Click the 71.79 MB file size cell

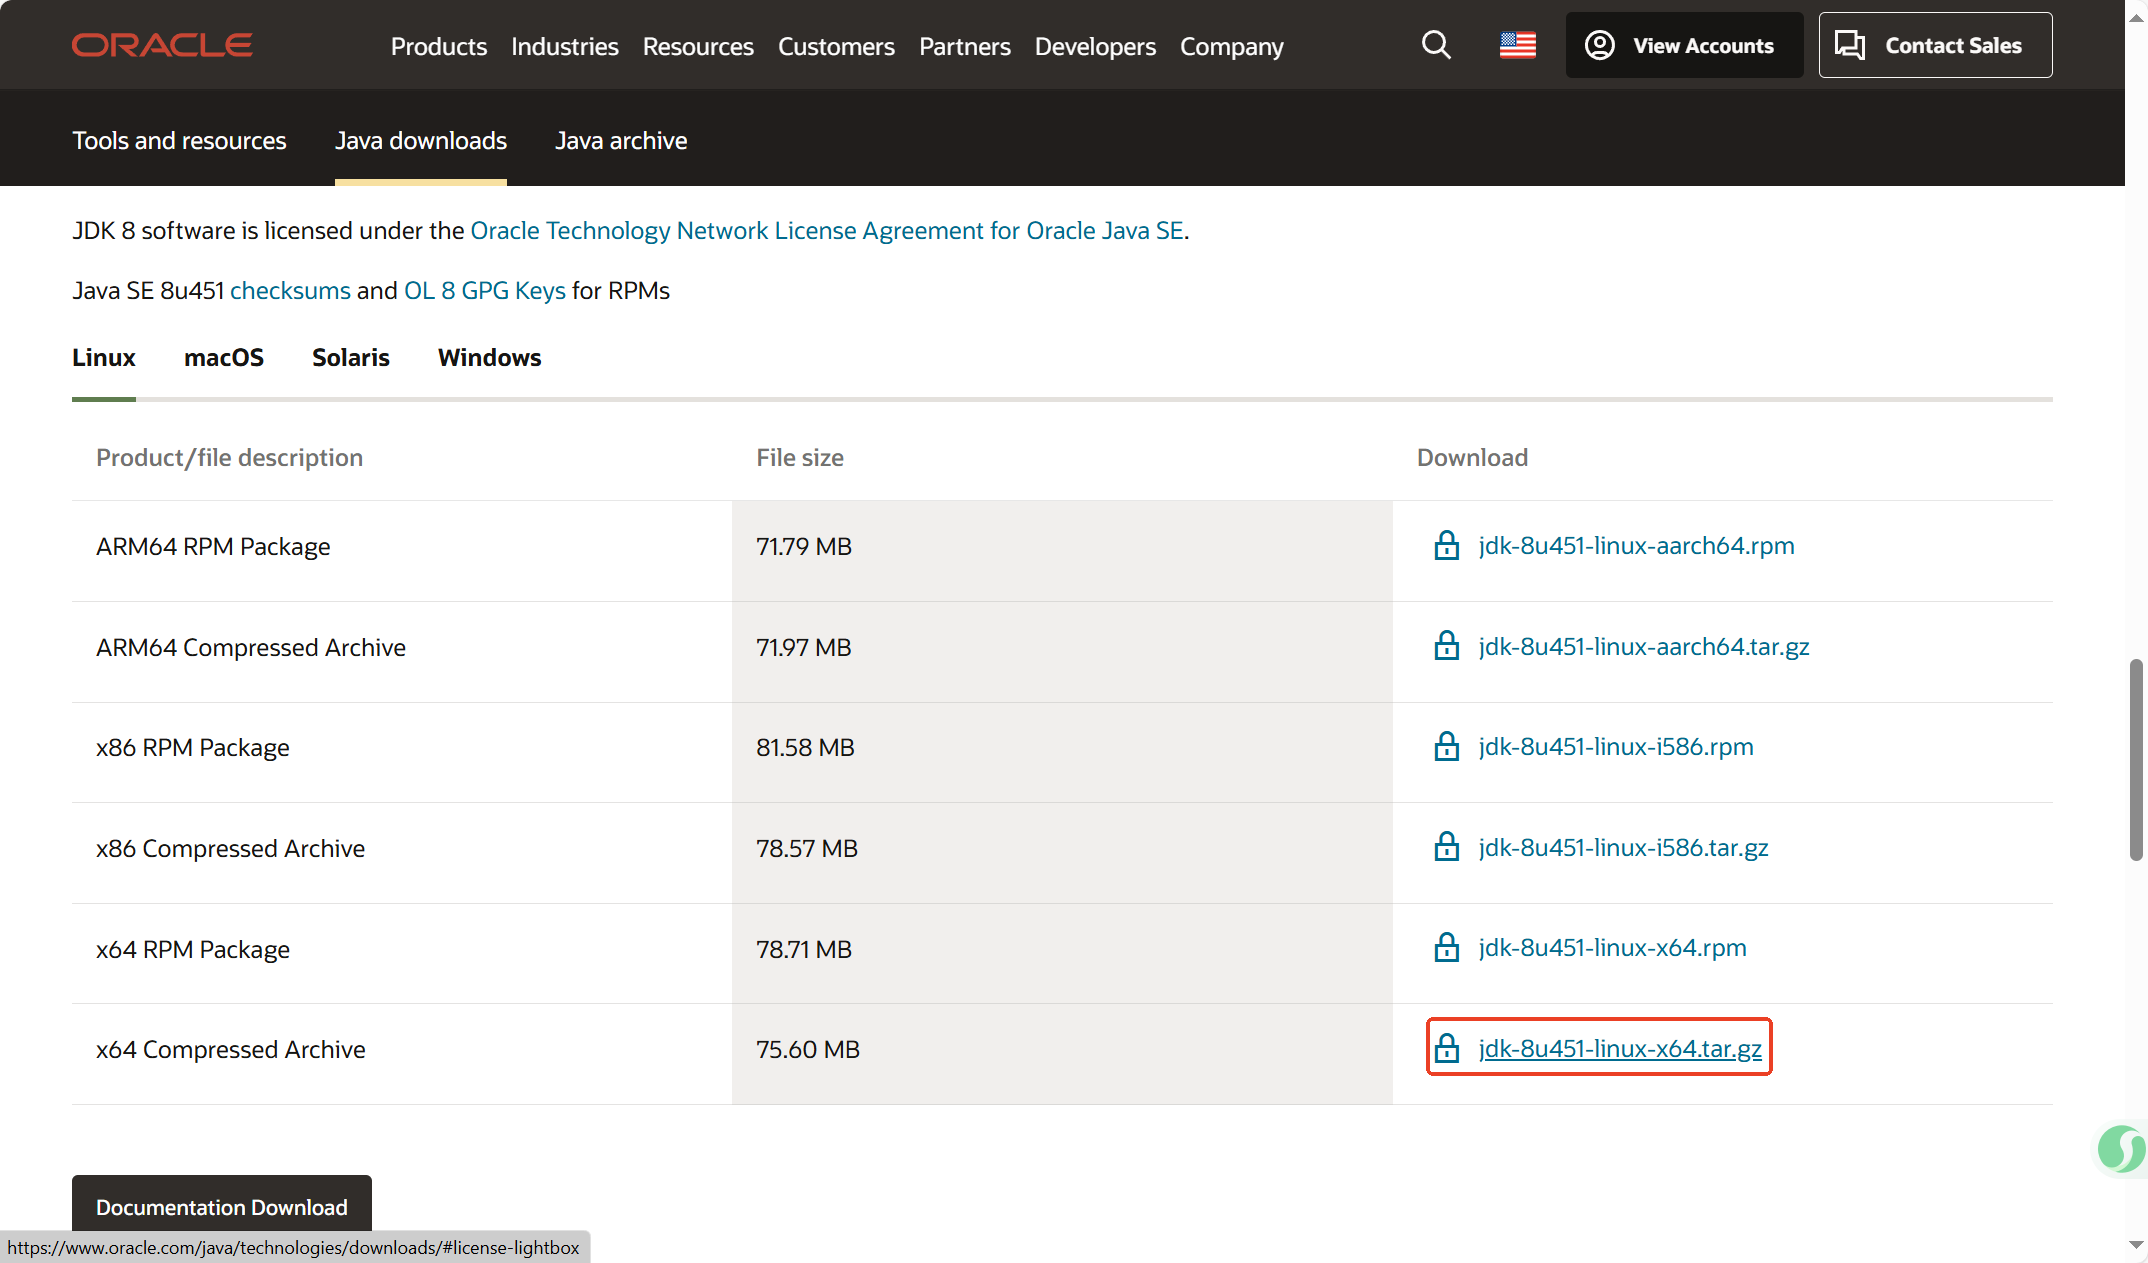pos(1062,551)
